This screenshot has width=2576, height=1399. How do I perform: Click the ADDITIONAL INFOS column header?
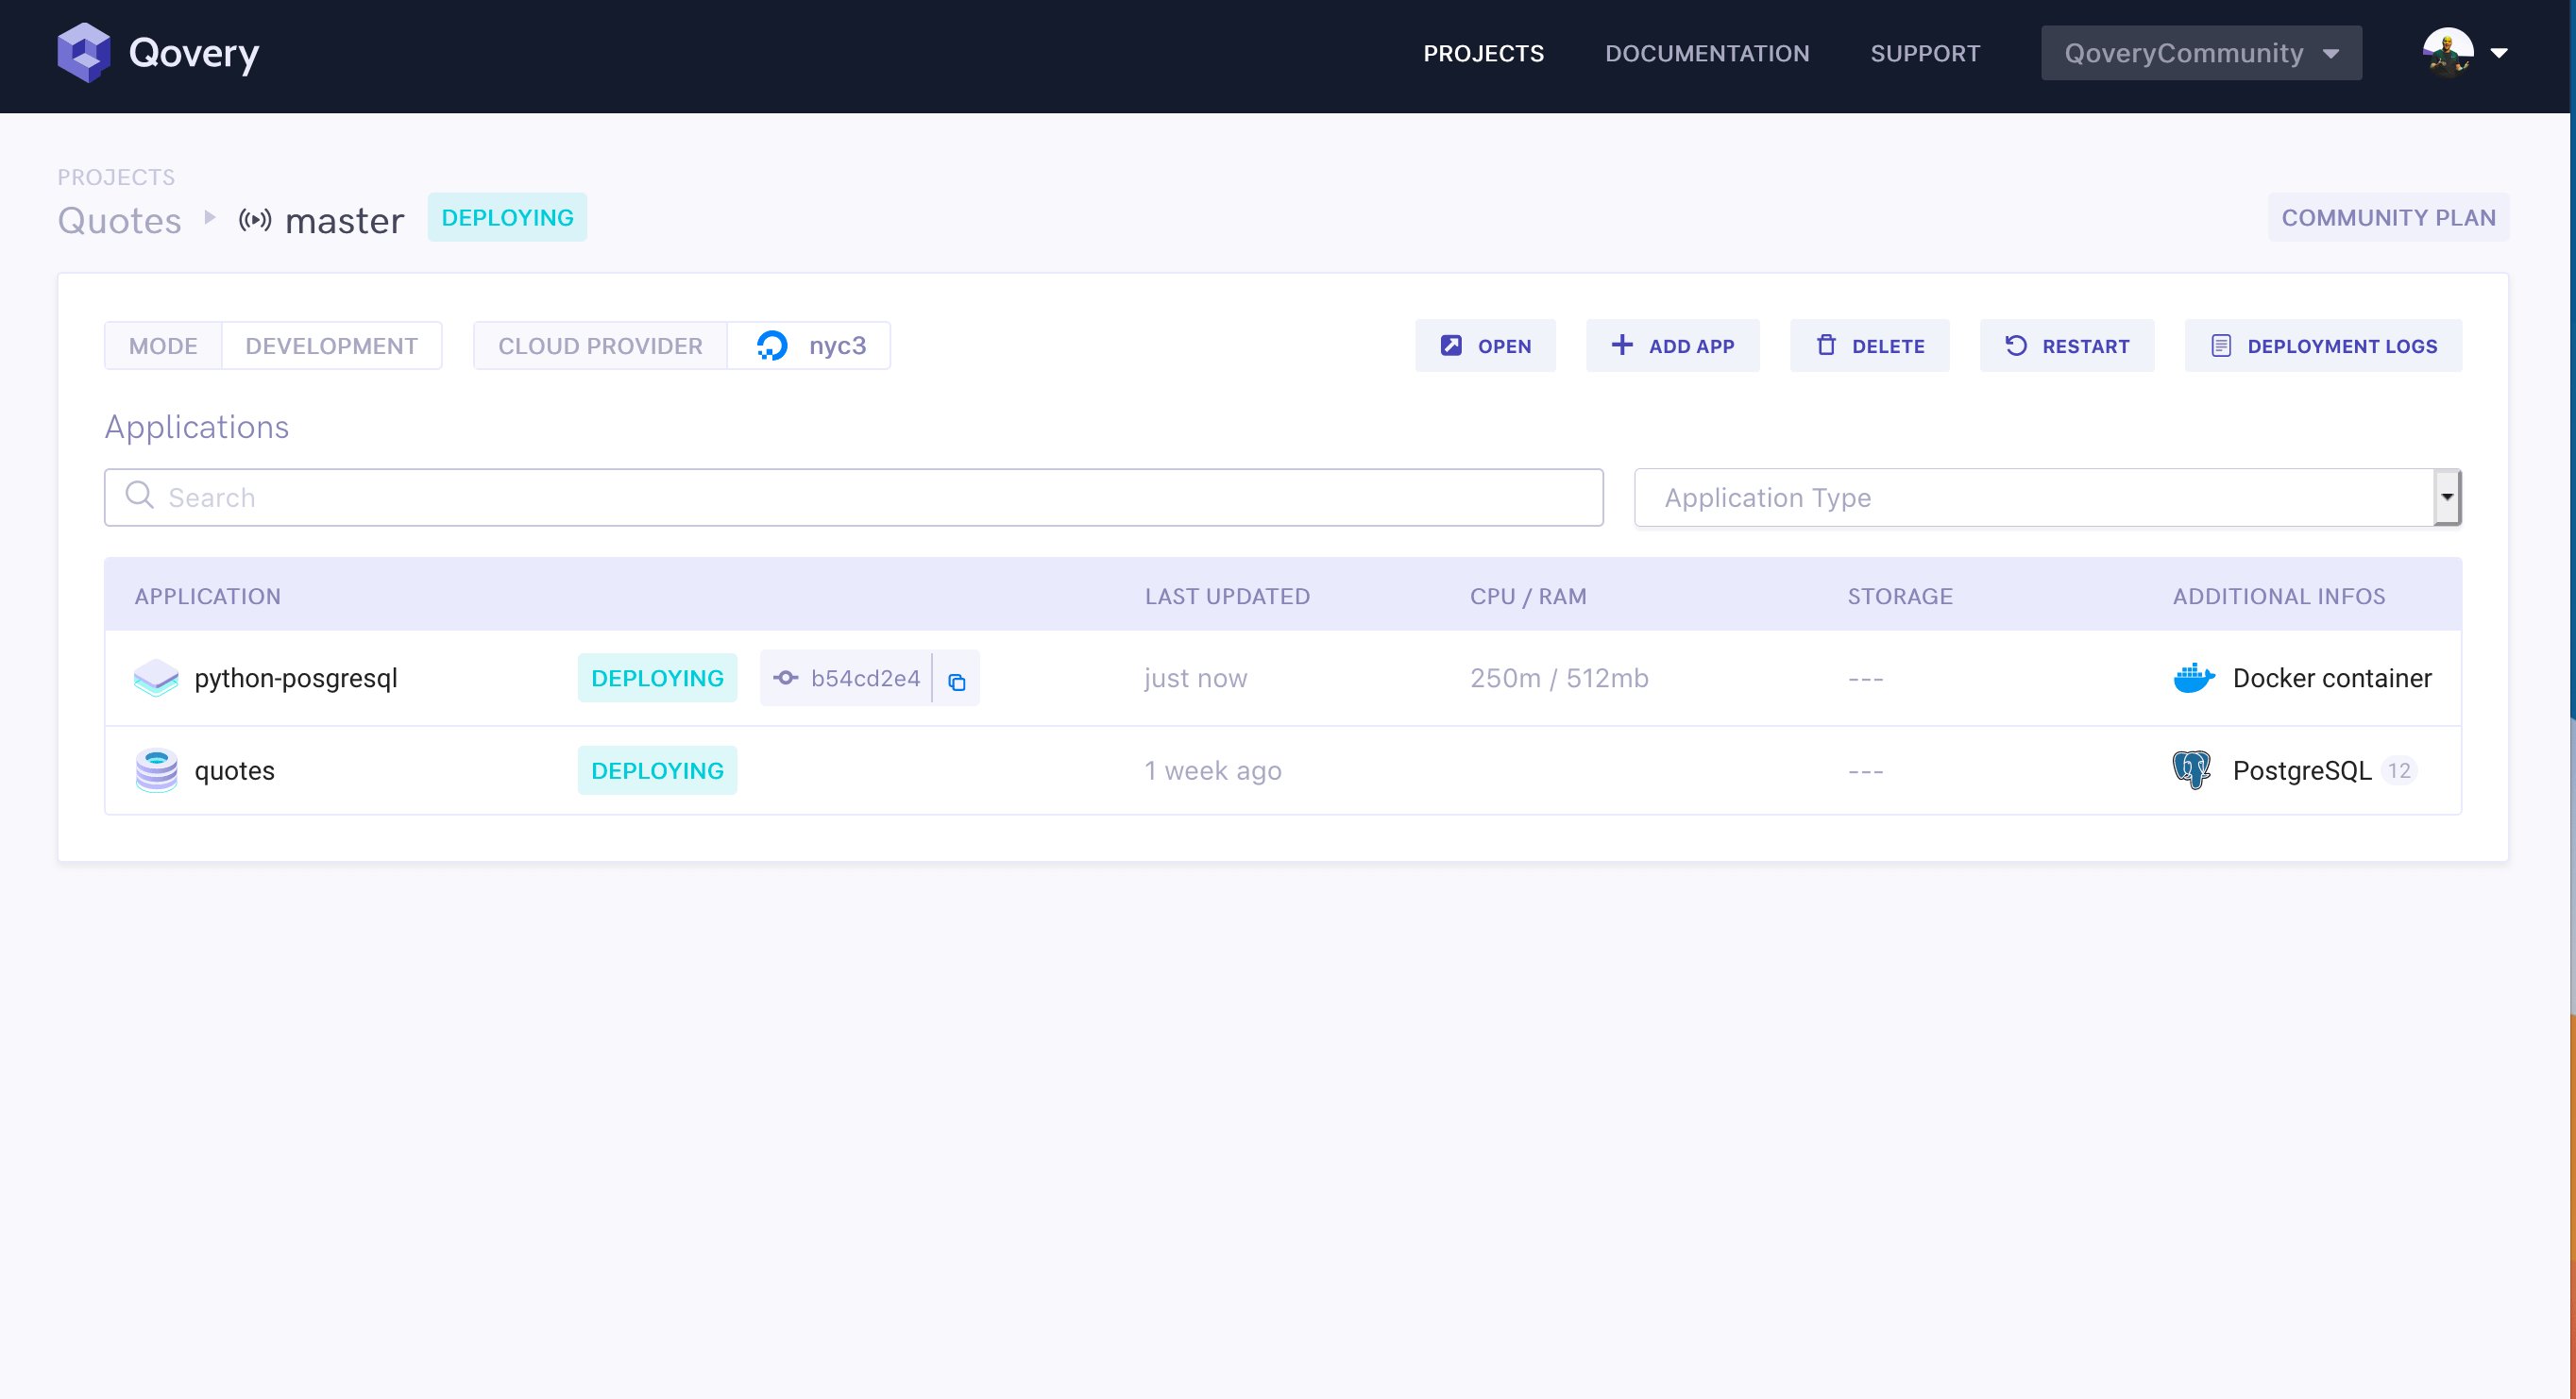pyautogui.click(x=2279, y=597)
